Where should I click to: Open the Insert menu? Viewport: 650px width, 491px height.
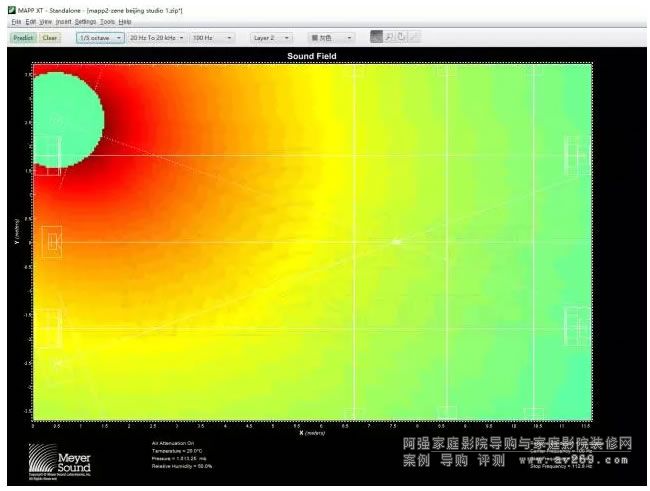pos(63,21)
